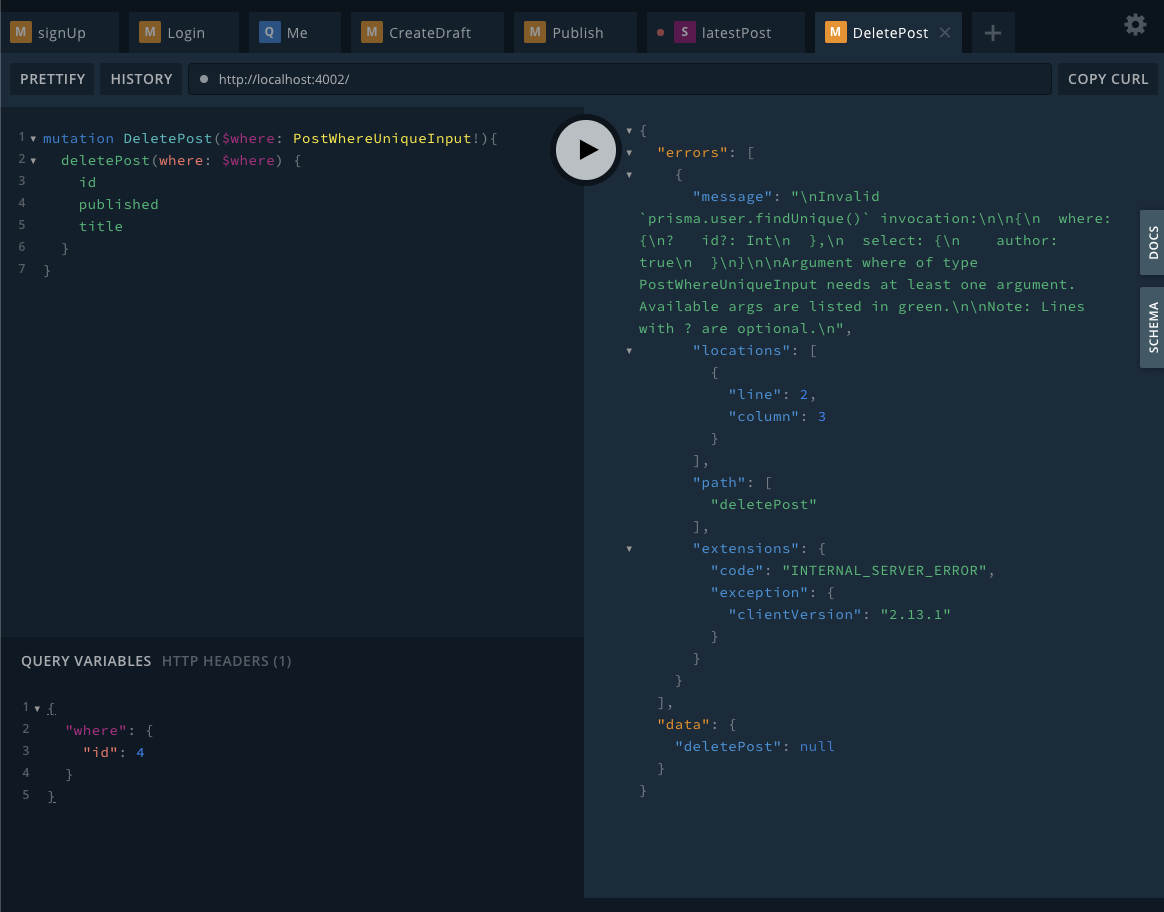Click the "column": 3 entry
Viewport: 1164px width, 912px height.
tap(777, 416)
